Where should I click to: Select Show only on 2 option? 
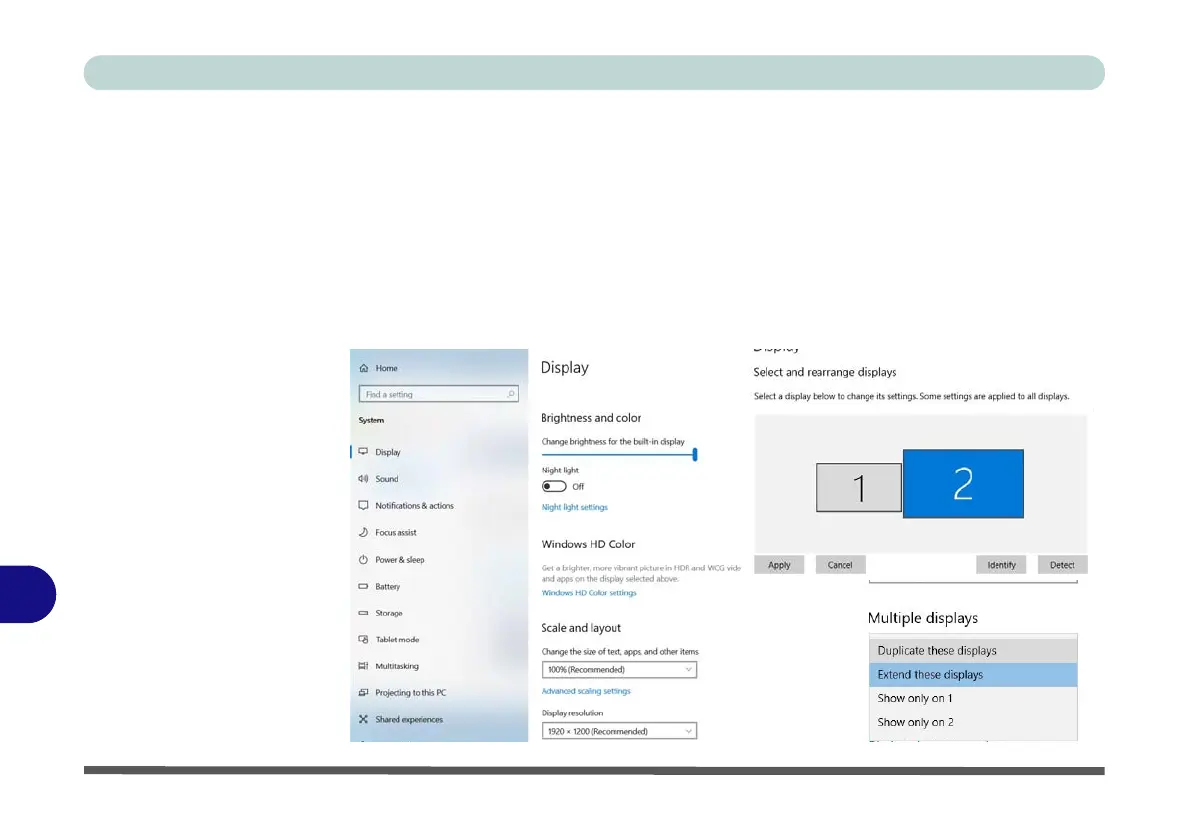[x=973, y=722]
